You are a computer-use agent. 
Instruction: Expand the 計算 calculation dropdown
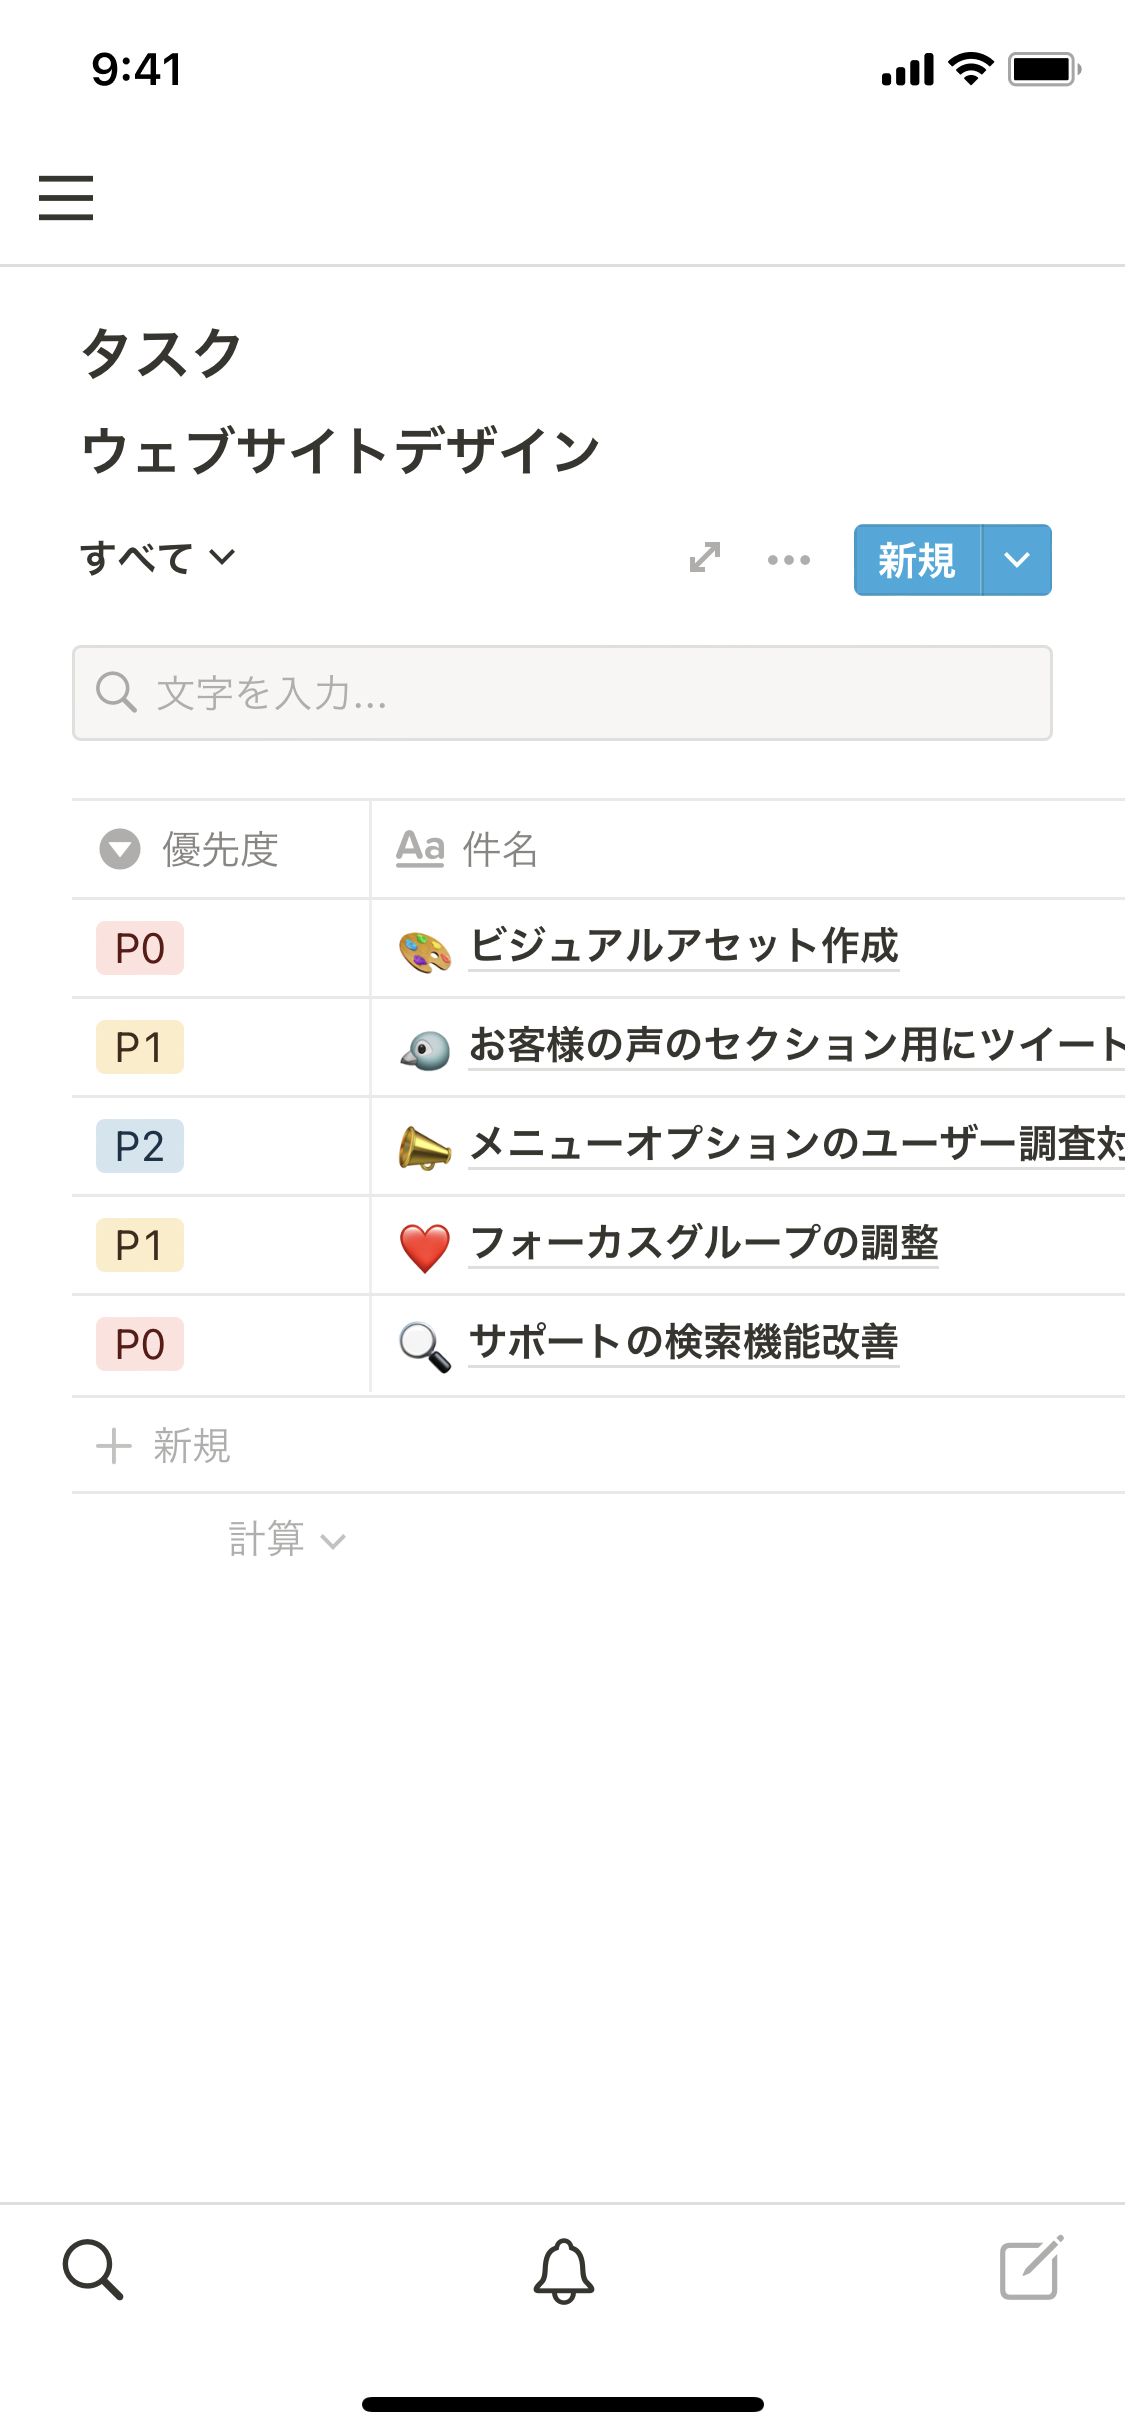click(x=286, y=1540)
